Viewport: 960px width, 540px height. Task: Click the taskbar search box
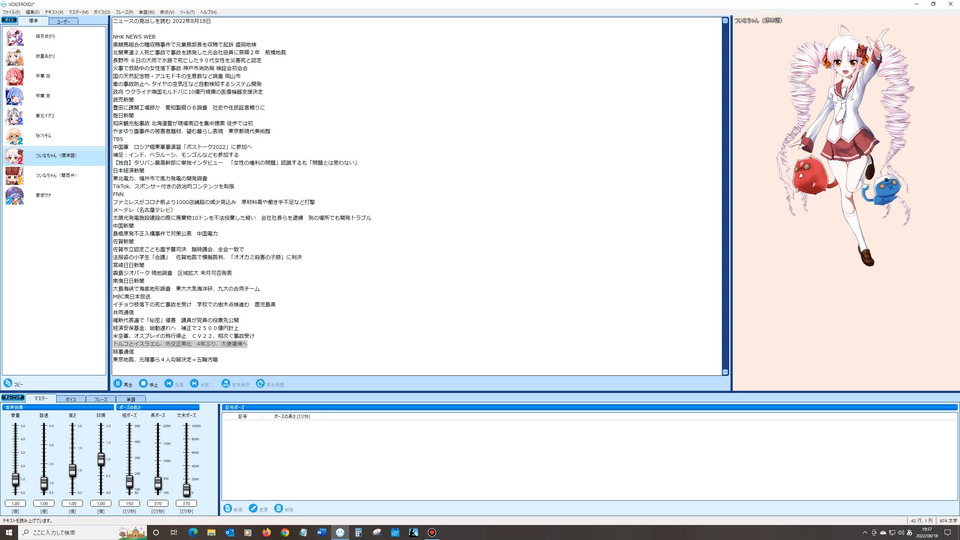click(x=81, y=533)
